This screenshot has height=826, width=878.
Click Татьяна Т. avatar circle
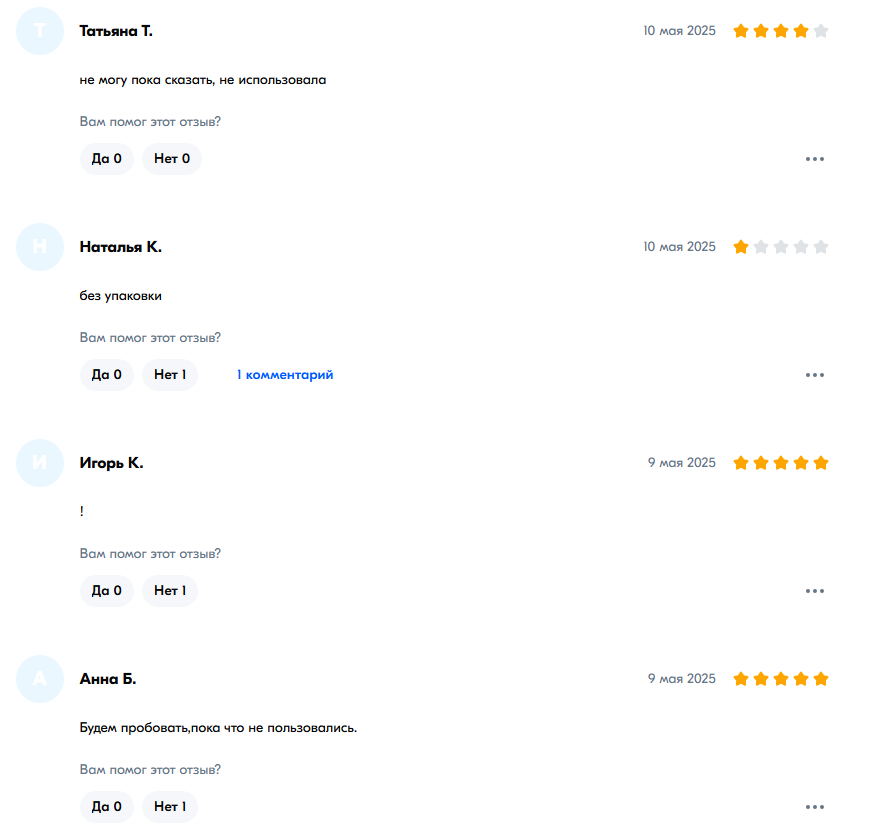pyautogui.click(x=40, y=31)
